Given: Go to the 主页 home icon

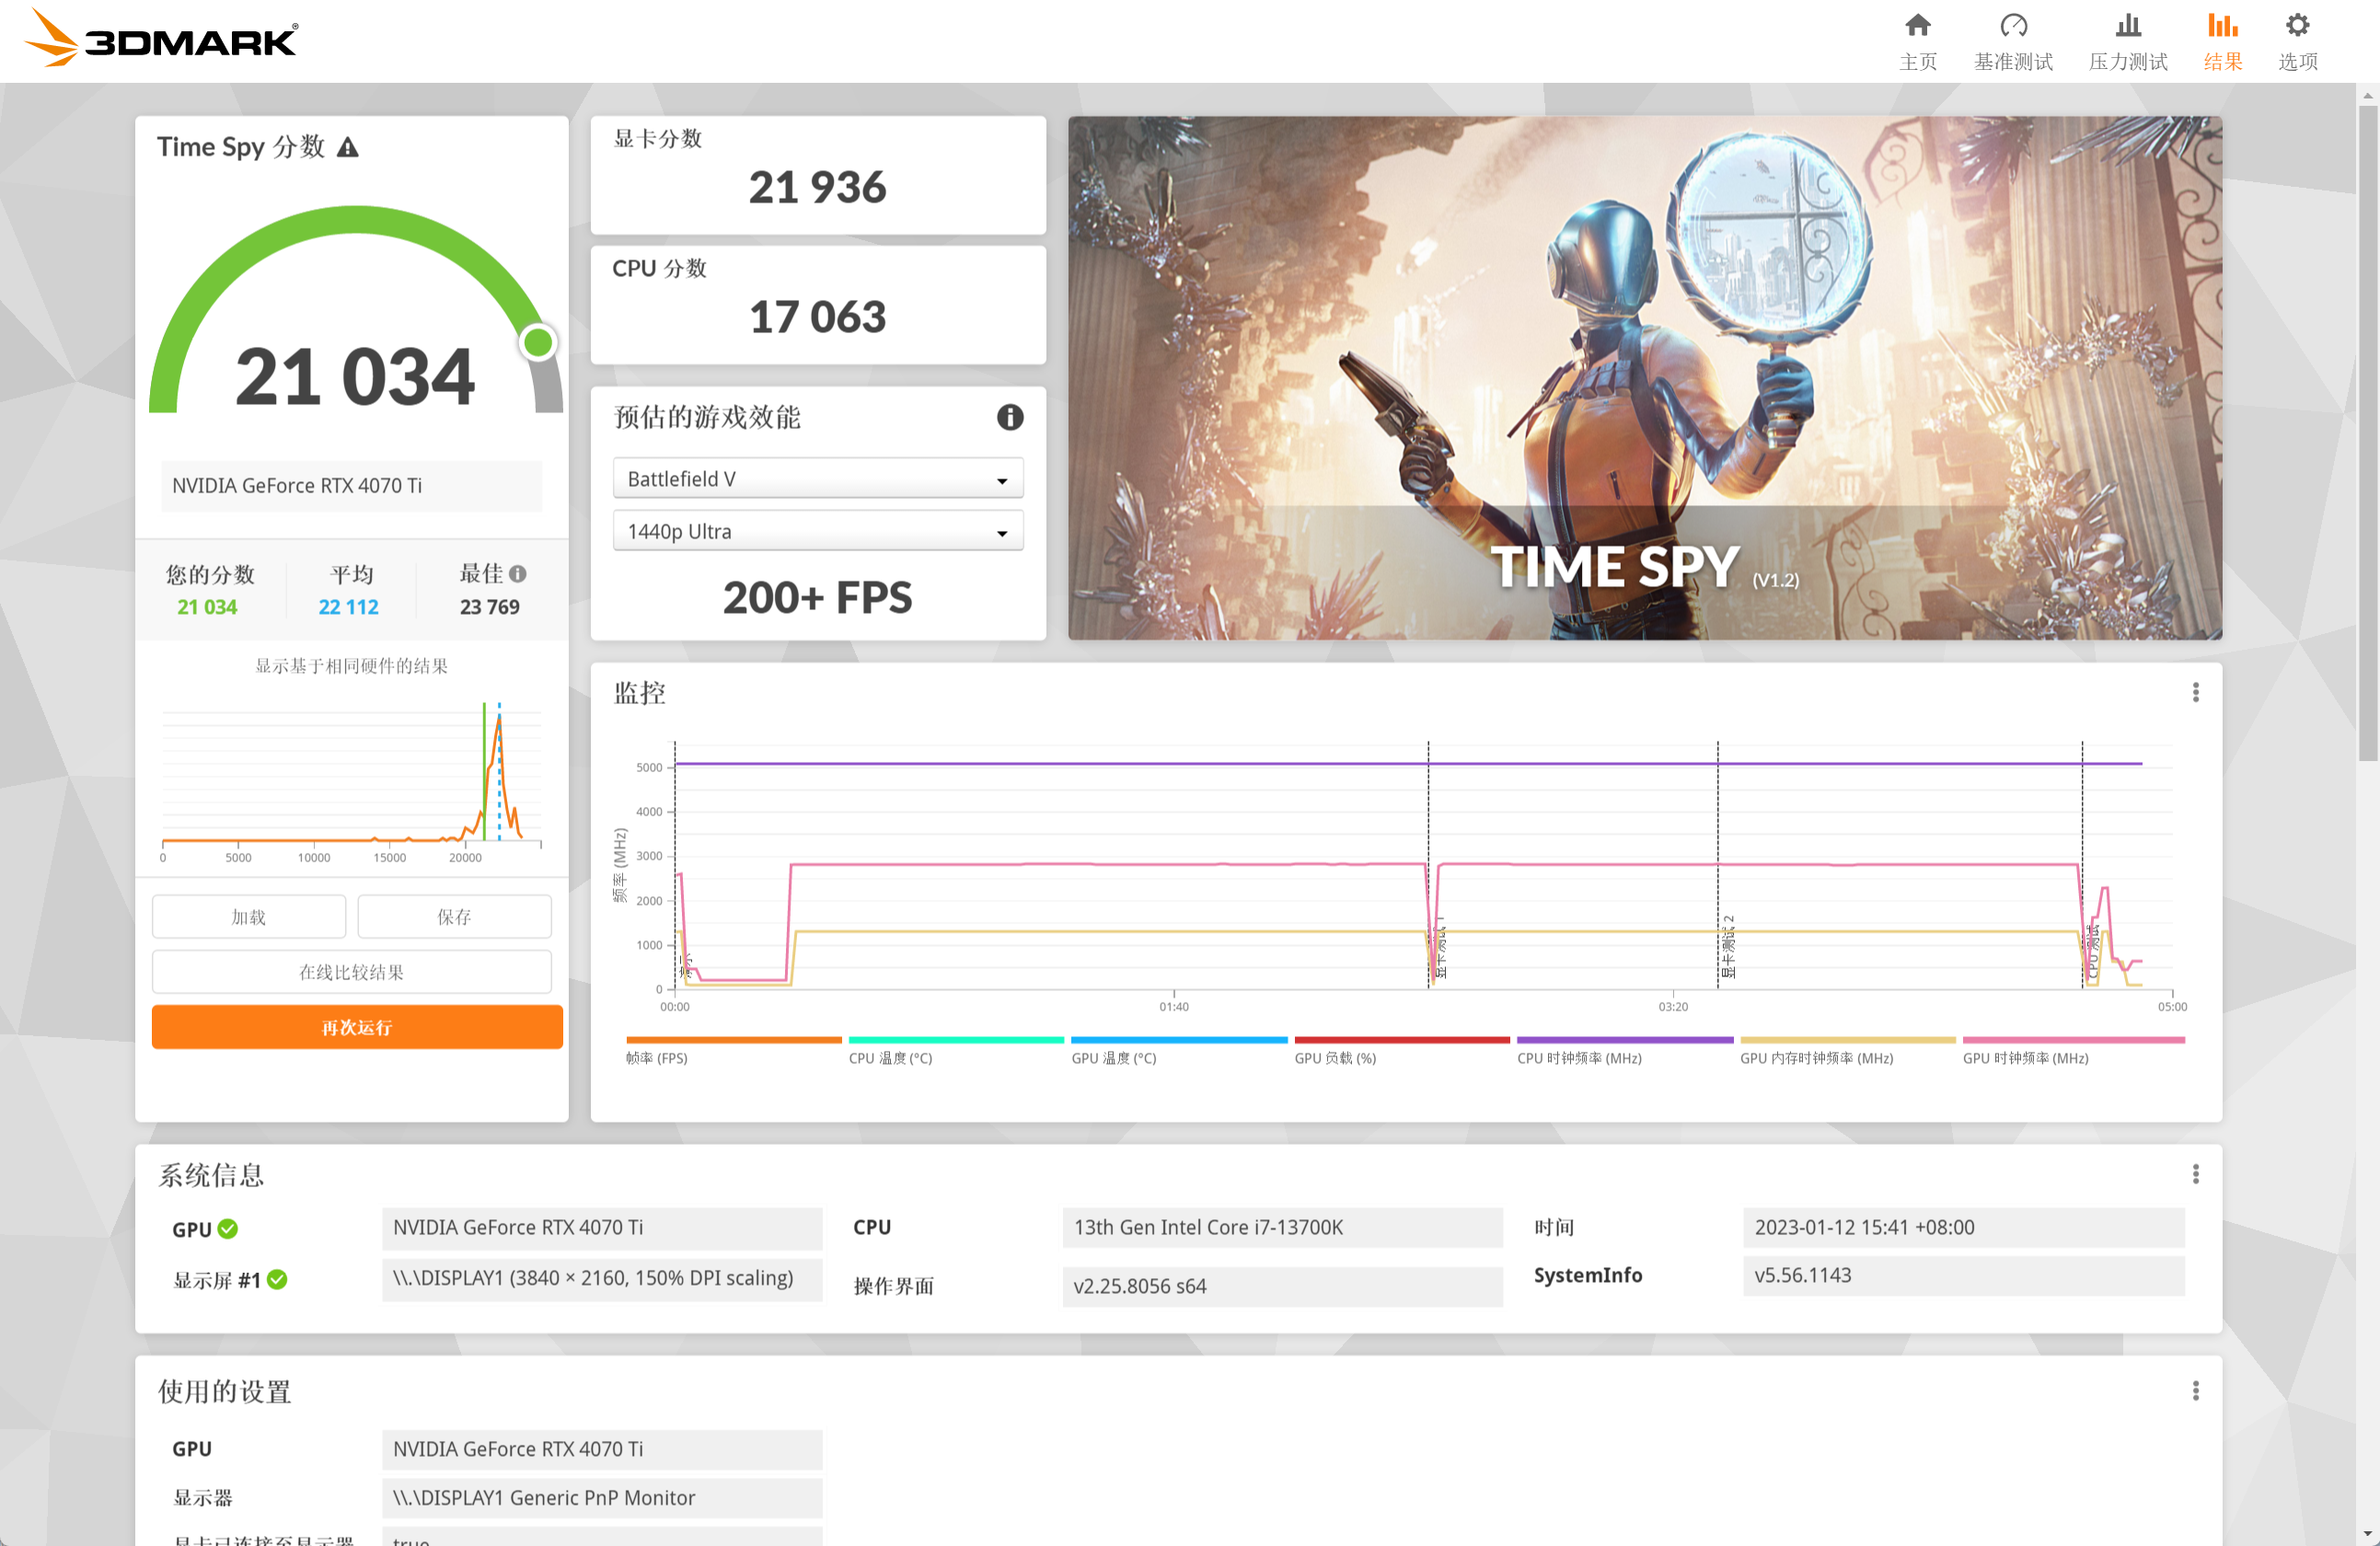Looking at the screenshot, I should point(1917,25).
